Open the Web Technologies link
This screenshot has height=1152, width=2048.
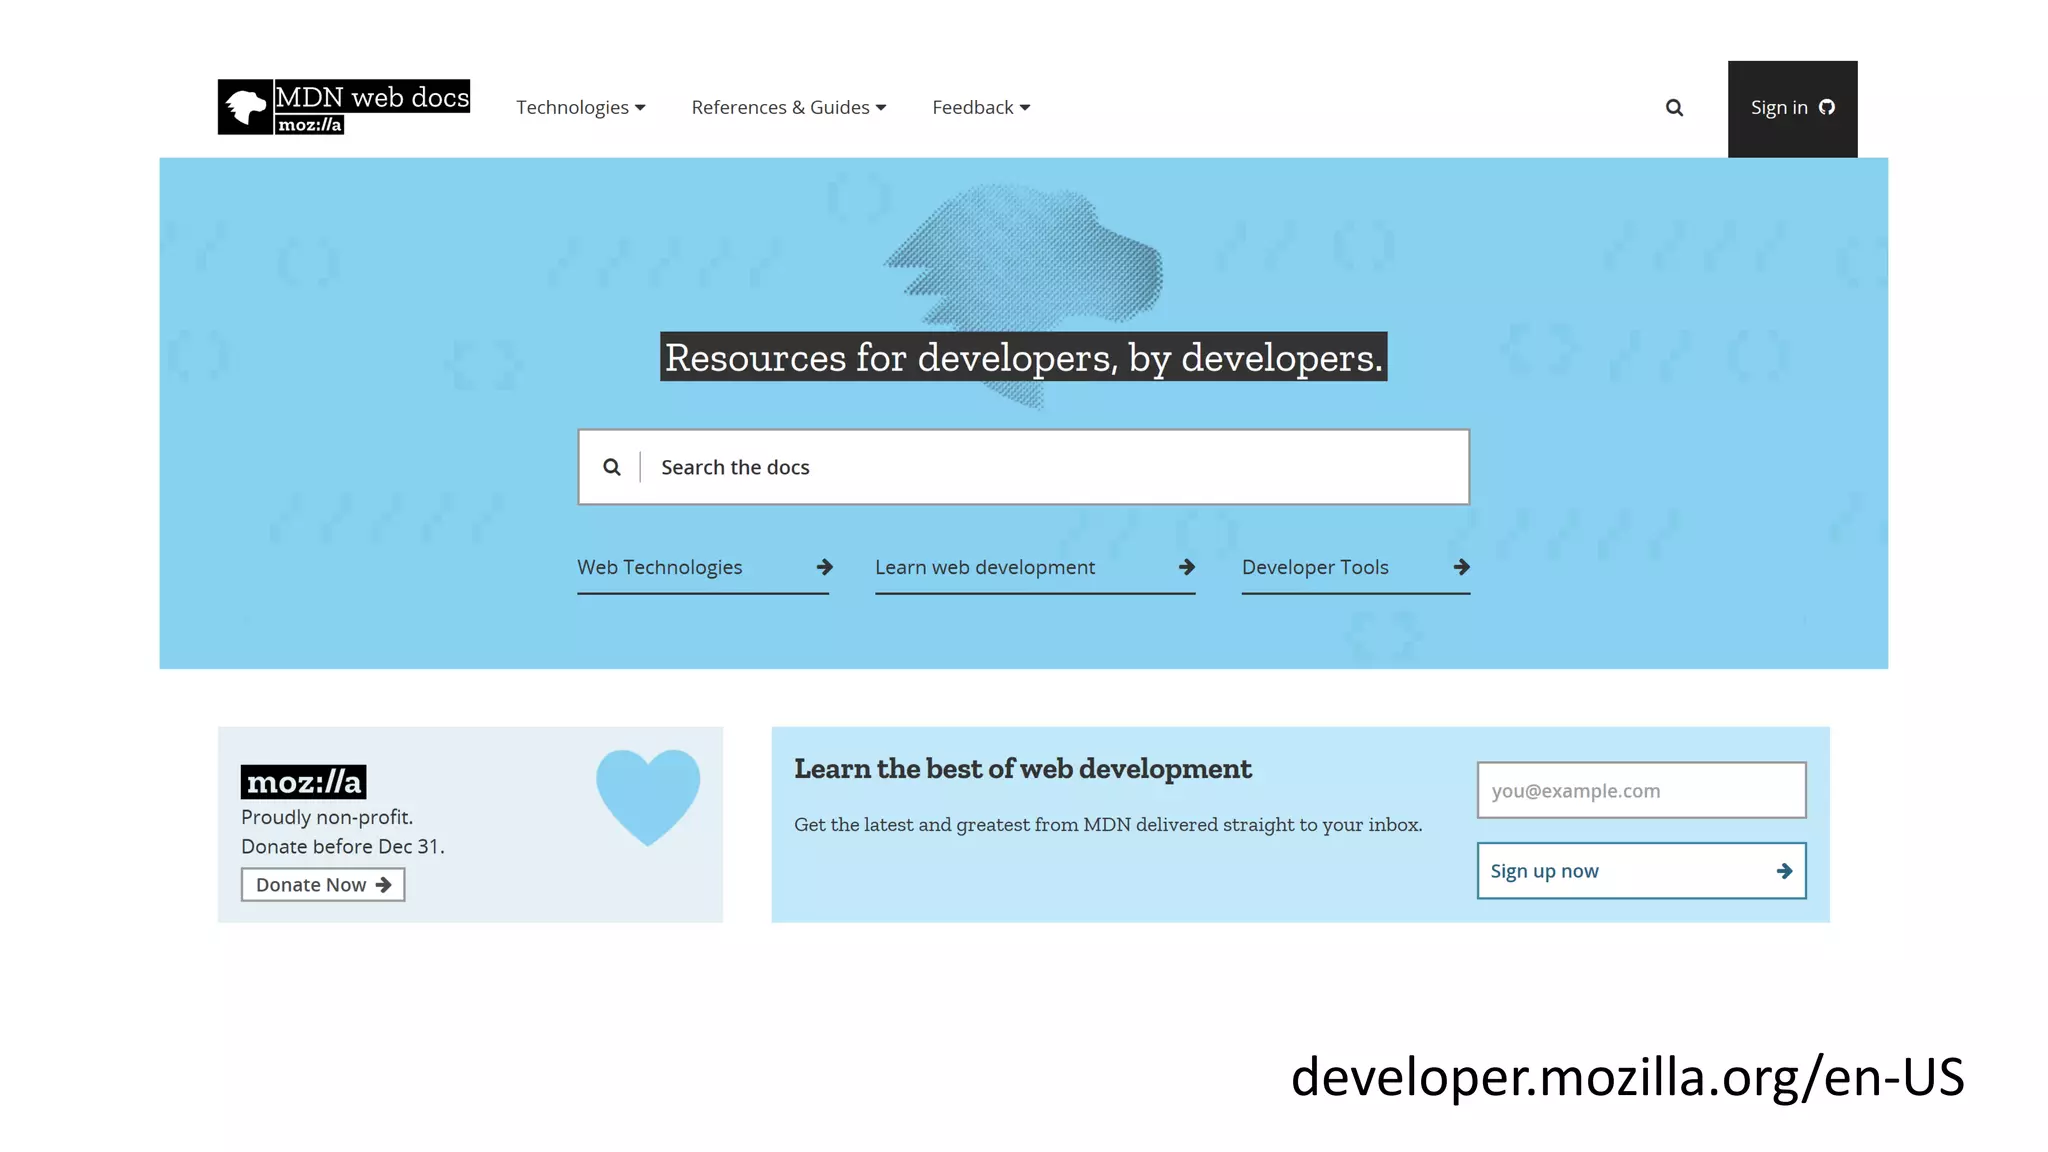pyautogui.click(x=660, y=567)
